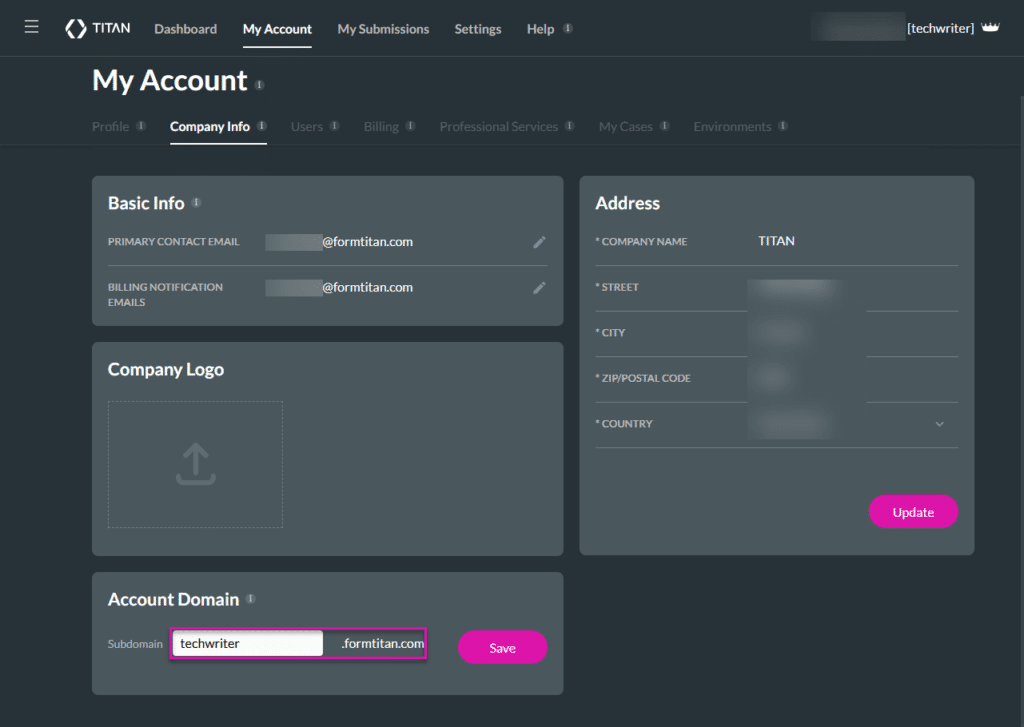
Task: Click the Subdomain text input field
Action: tap(247, 644)
